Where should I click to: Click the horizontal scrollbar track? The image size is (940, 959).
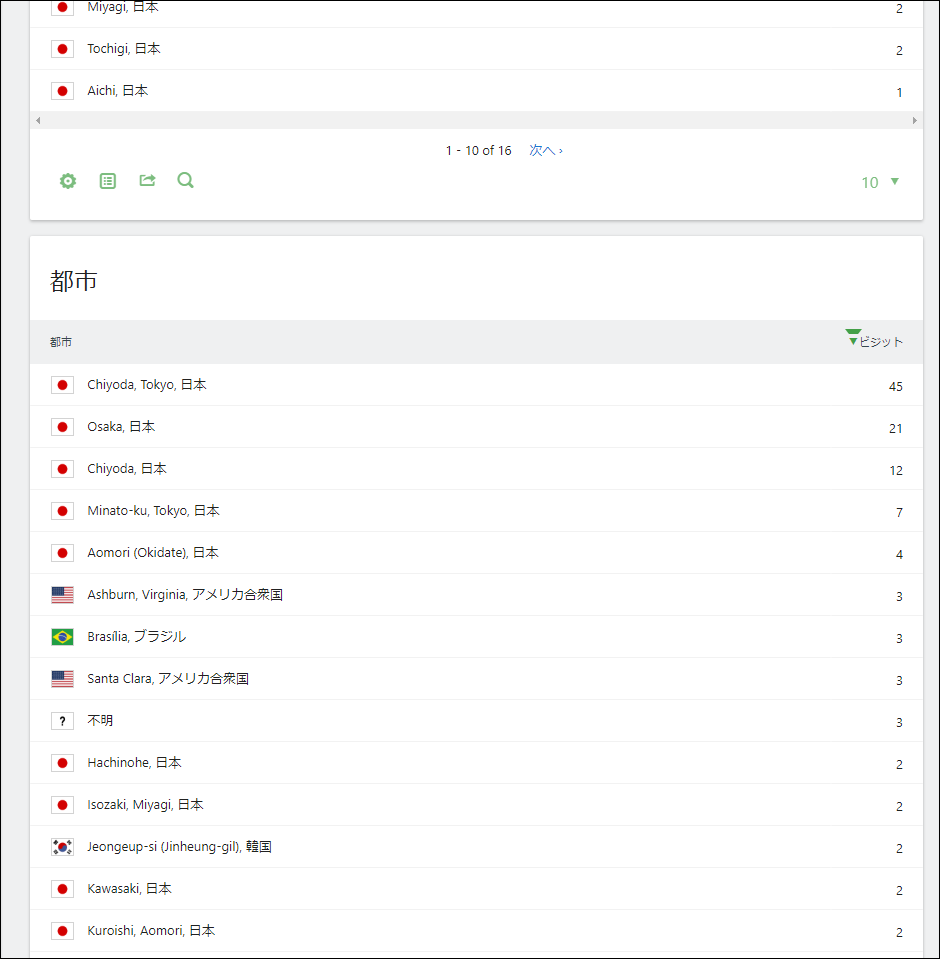pyautogui.click(x=476, y=120)
